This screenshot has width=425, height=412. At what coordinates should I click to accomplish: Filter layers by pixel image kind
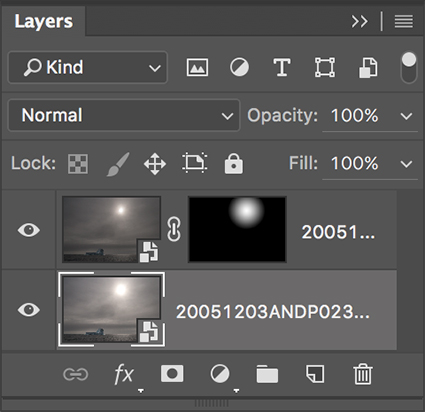197,68
